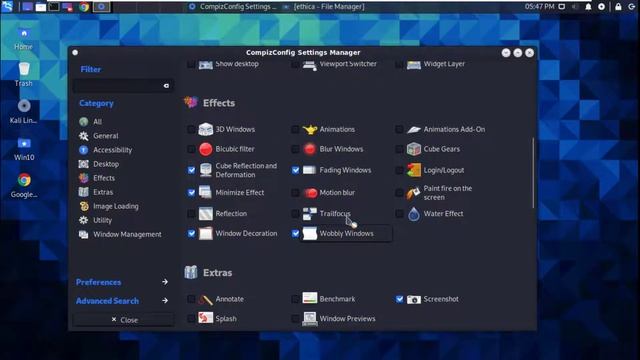Open the Fading Windows plugin icon
Image resolution: width=640 pixels, height=360 pixels.
[x=309, y=170]
